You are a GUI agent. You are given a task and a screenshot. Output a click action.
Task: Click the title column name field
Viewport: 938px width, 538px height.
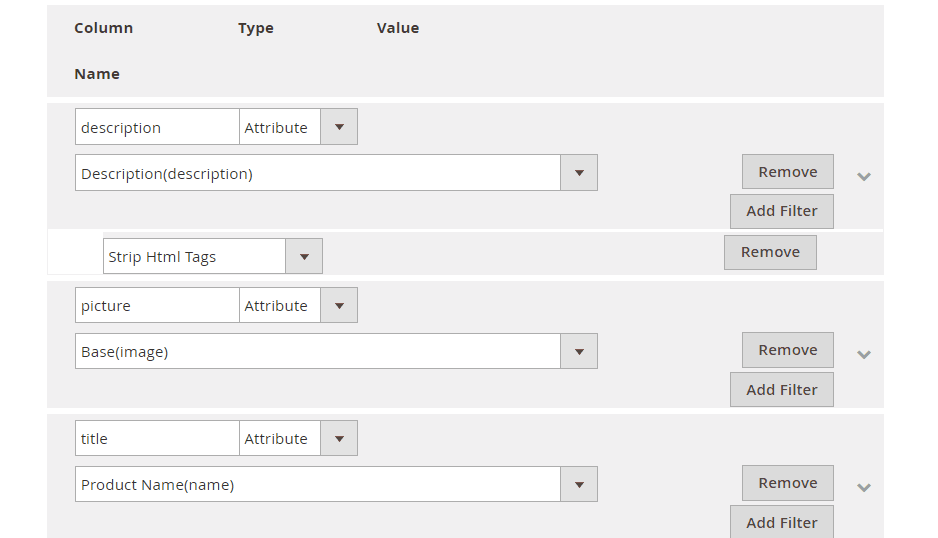pyautogui.click(x=157, y=438)
